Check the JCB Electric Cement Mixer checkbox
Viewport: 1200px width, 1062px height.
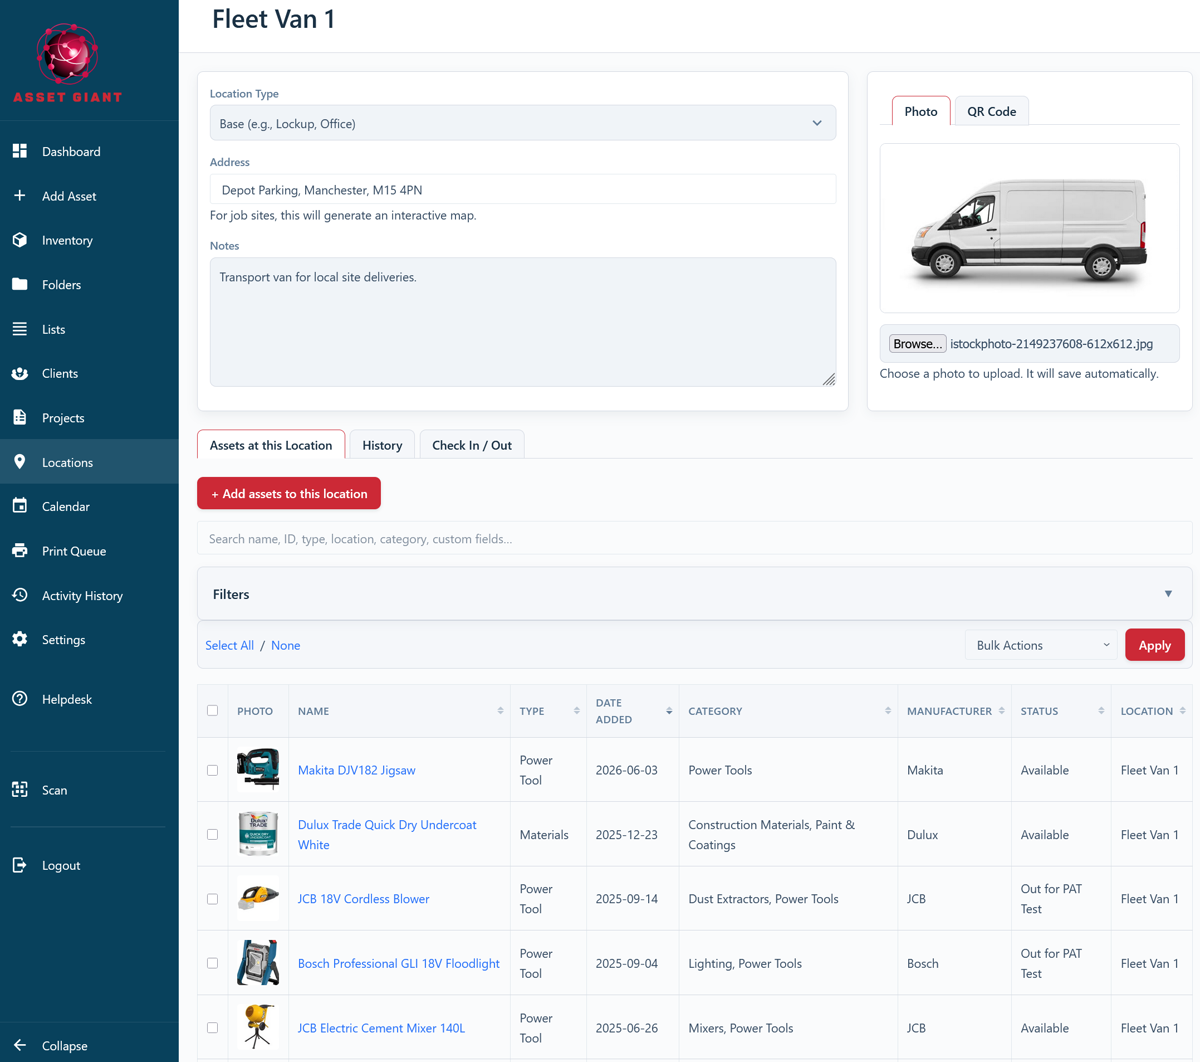[212, 1028]
